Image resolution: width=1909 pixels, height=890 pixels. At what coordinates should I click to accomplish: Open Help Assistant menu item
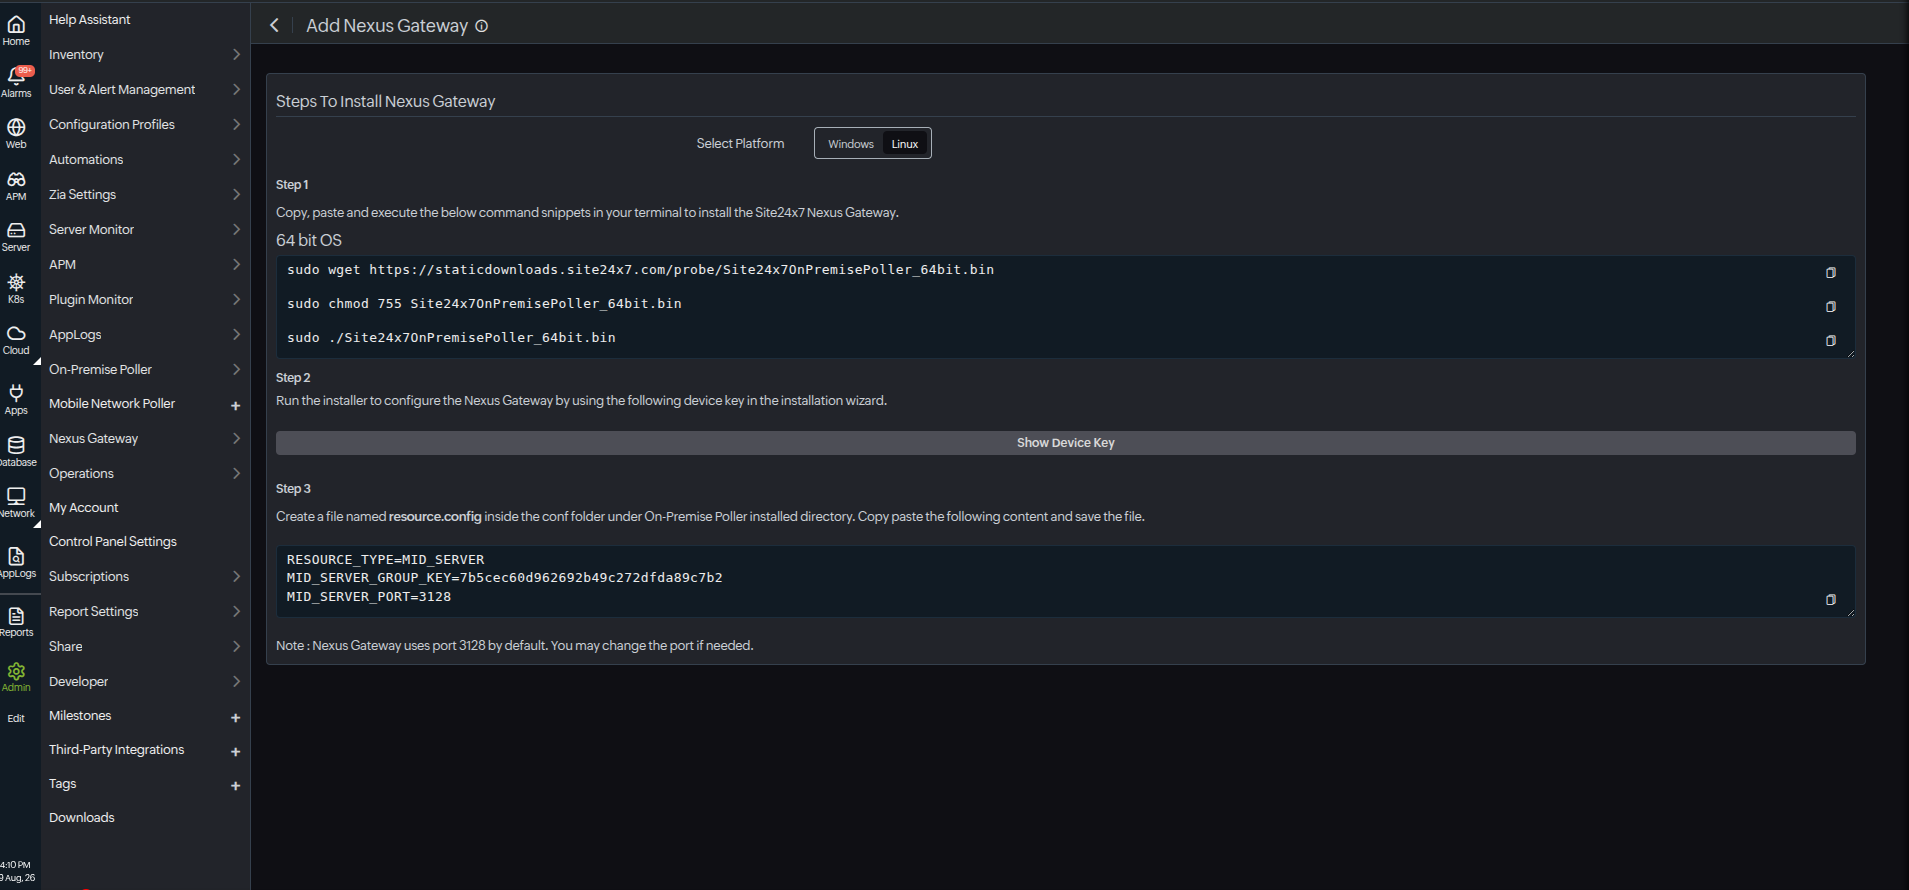90,19
